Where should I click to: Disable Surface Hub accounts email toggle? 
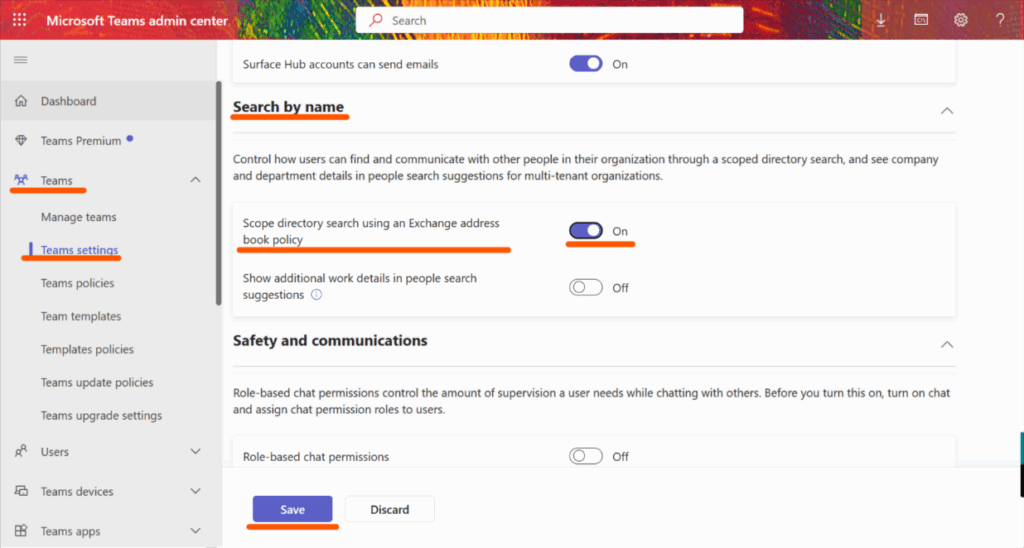pos(586,64)
